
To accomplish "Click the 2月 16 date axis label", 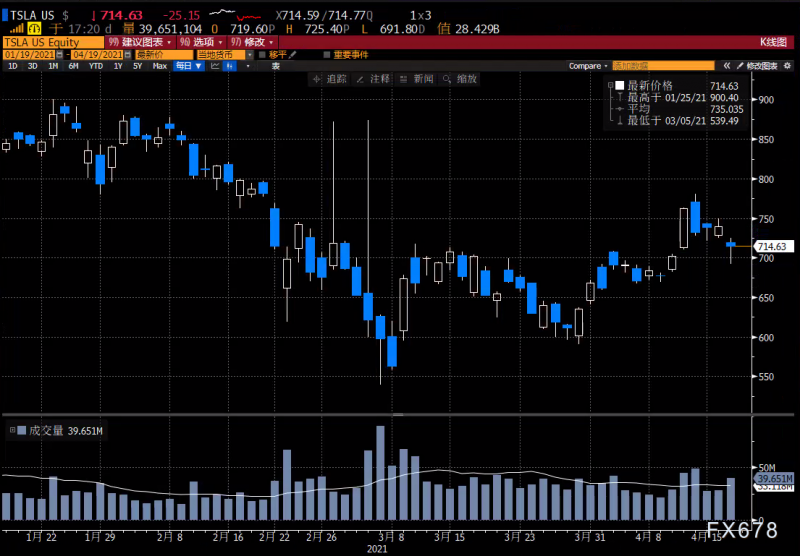I will pos(228,537).
